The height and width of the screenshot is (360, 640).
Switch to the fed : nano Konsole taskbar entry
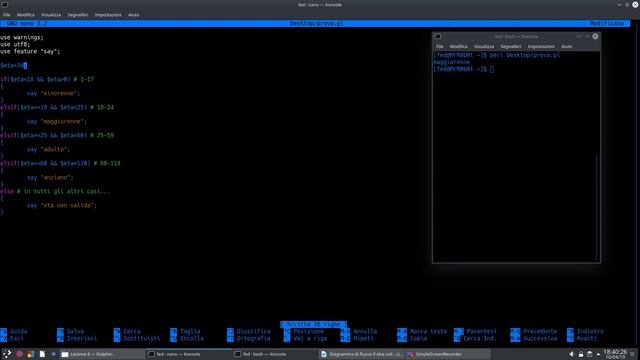tap(188, 354)
